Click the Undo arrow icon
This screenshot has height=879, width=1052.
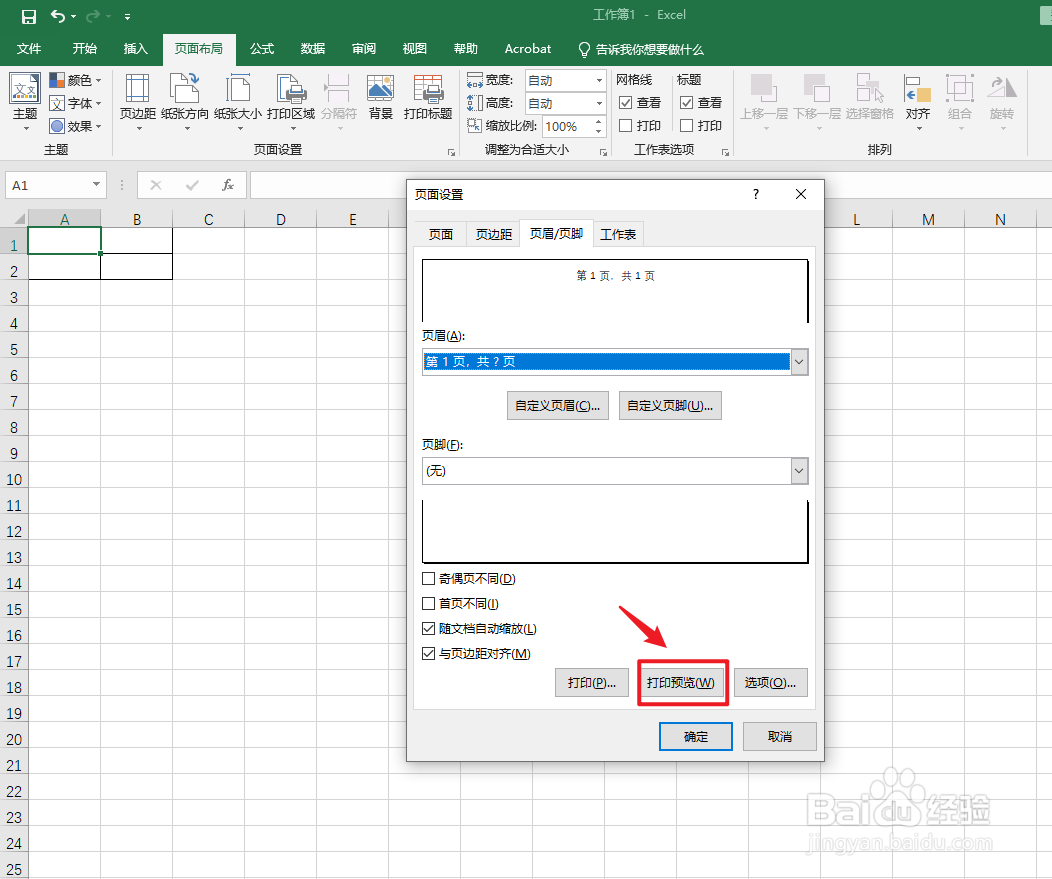click(x=58, y=16)
